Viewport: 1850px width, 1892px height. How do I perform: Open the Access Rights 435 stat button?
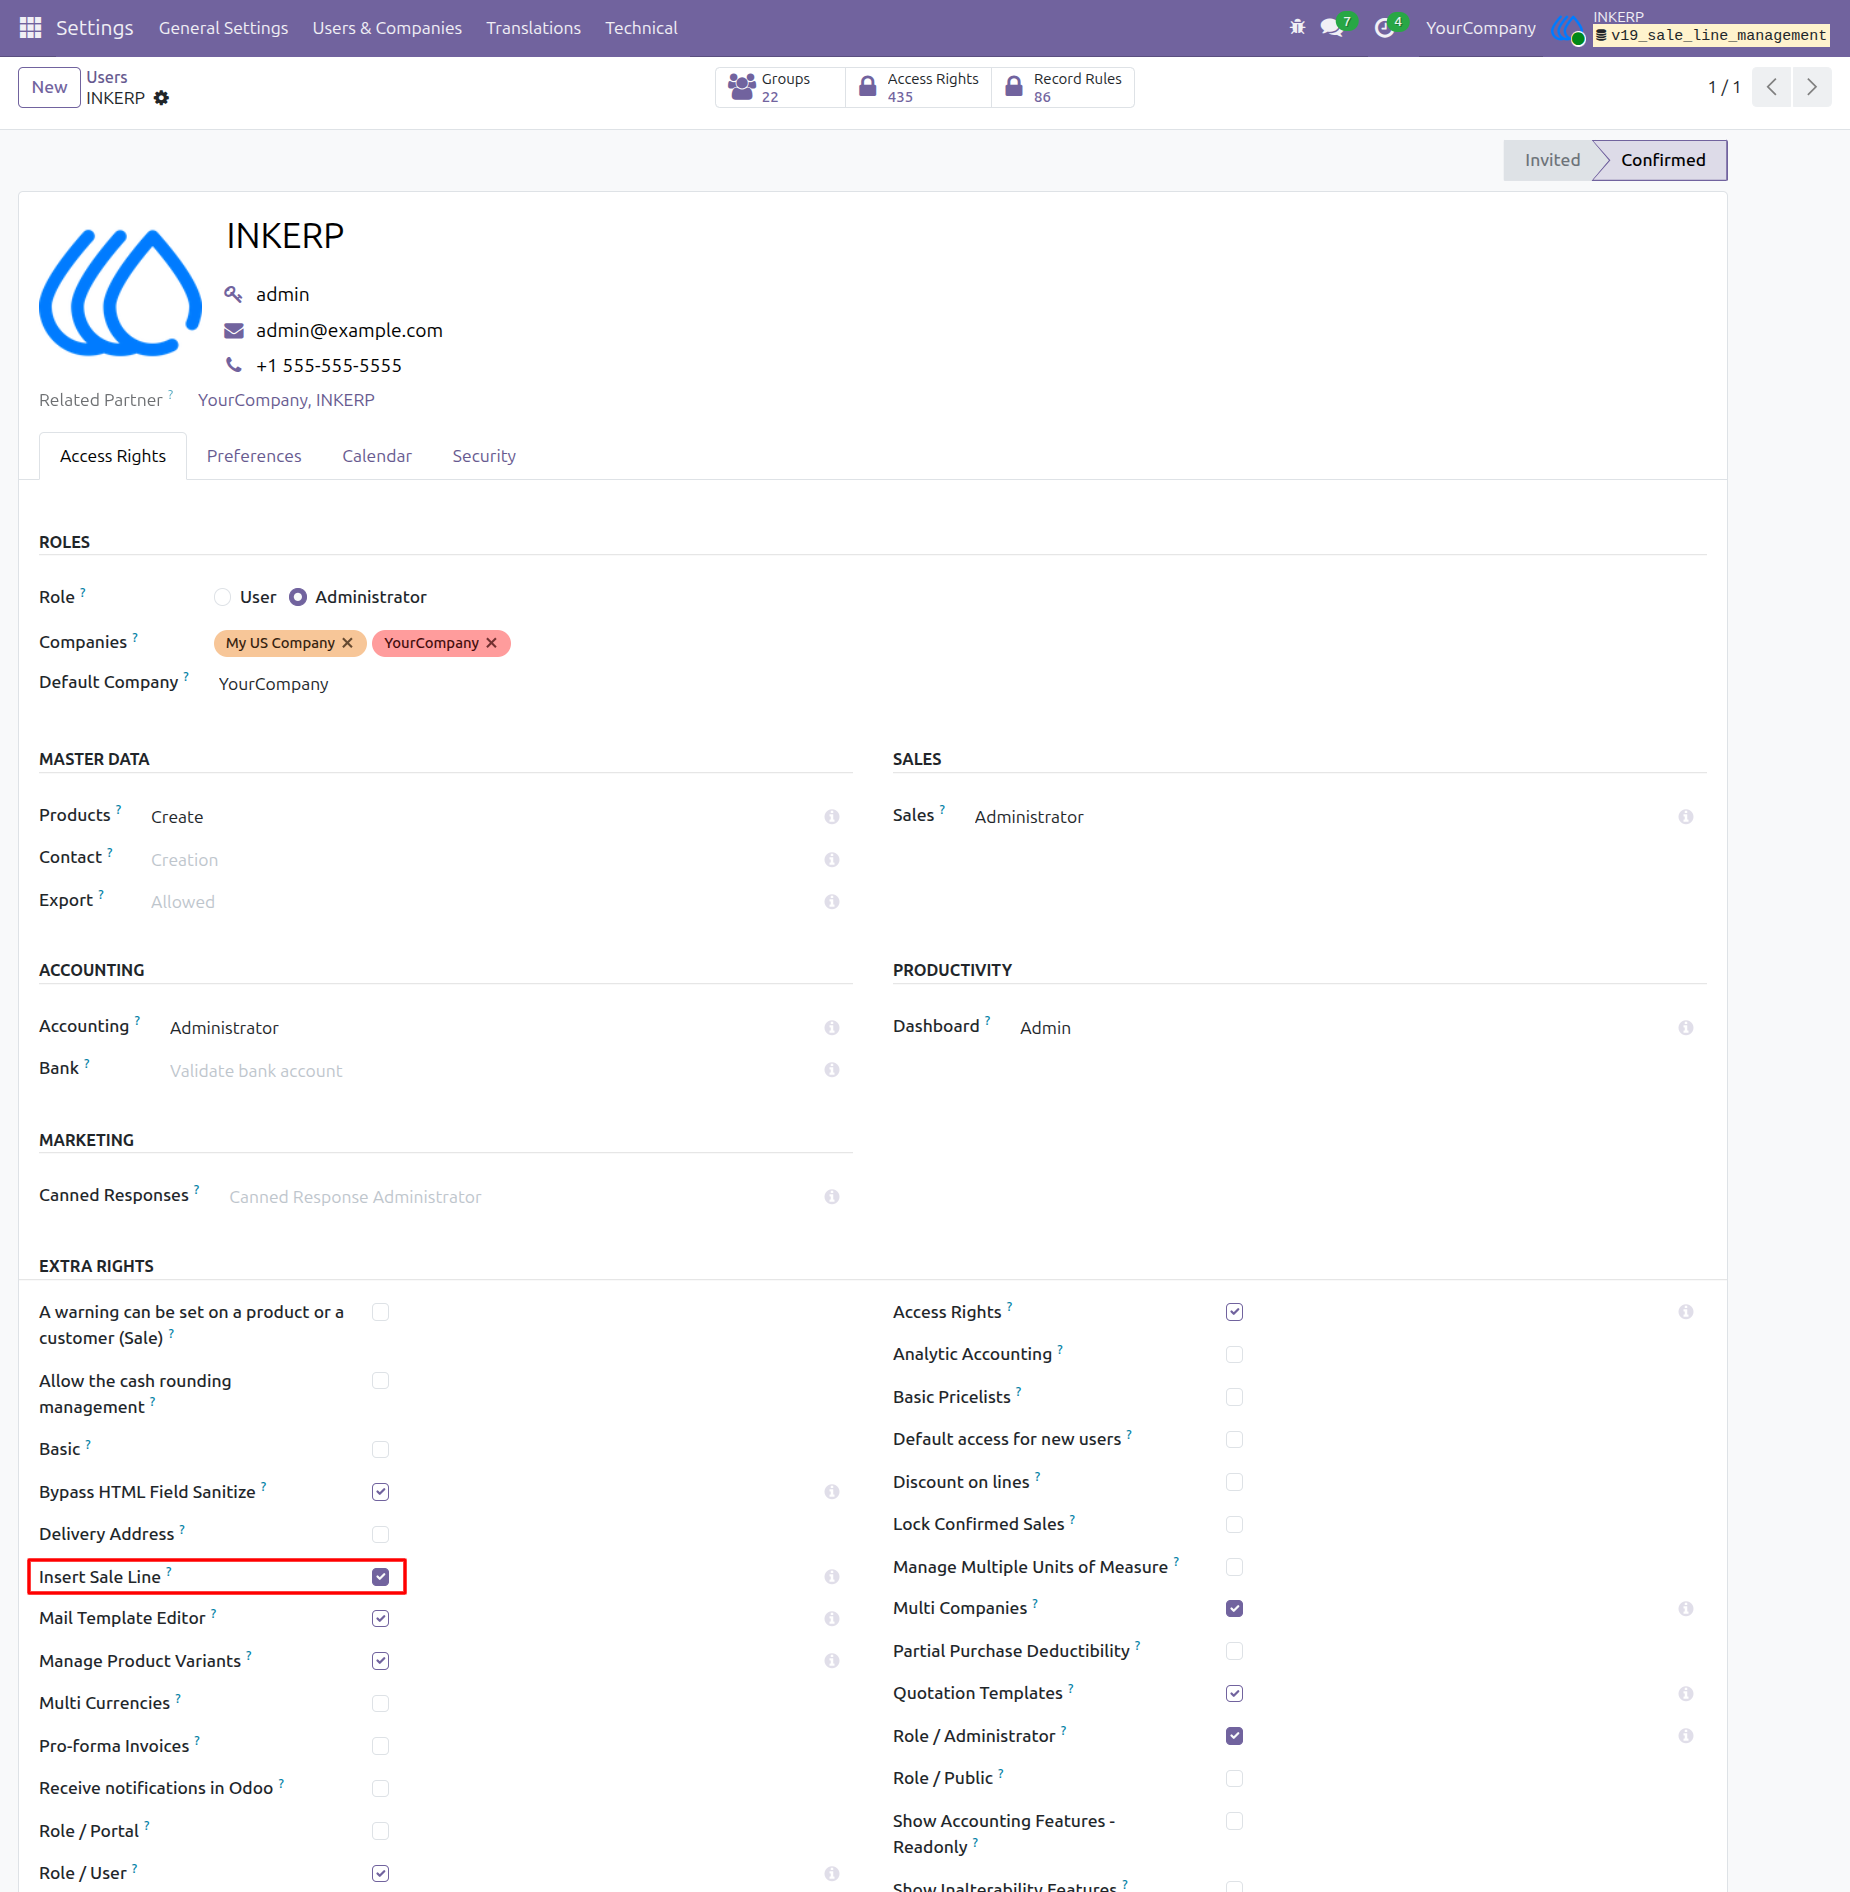pos(919,87)
